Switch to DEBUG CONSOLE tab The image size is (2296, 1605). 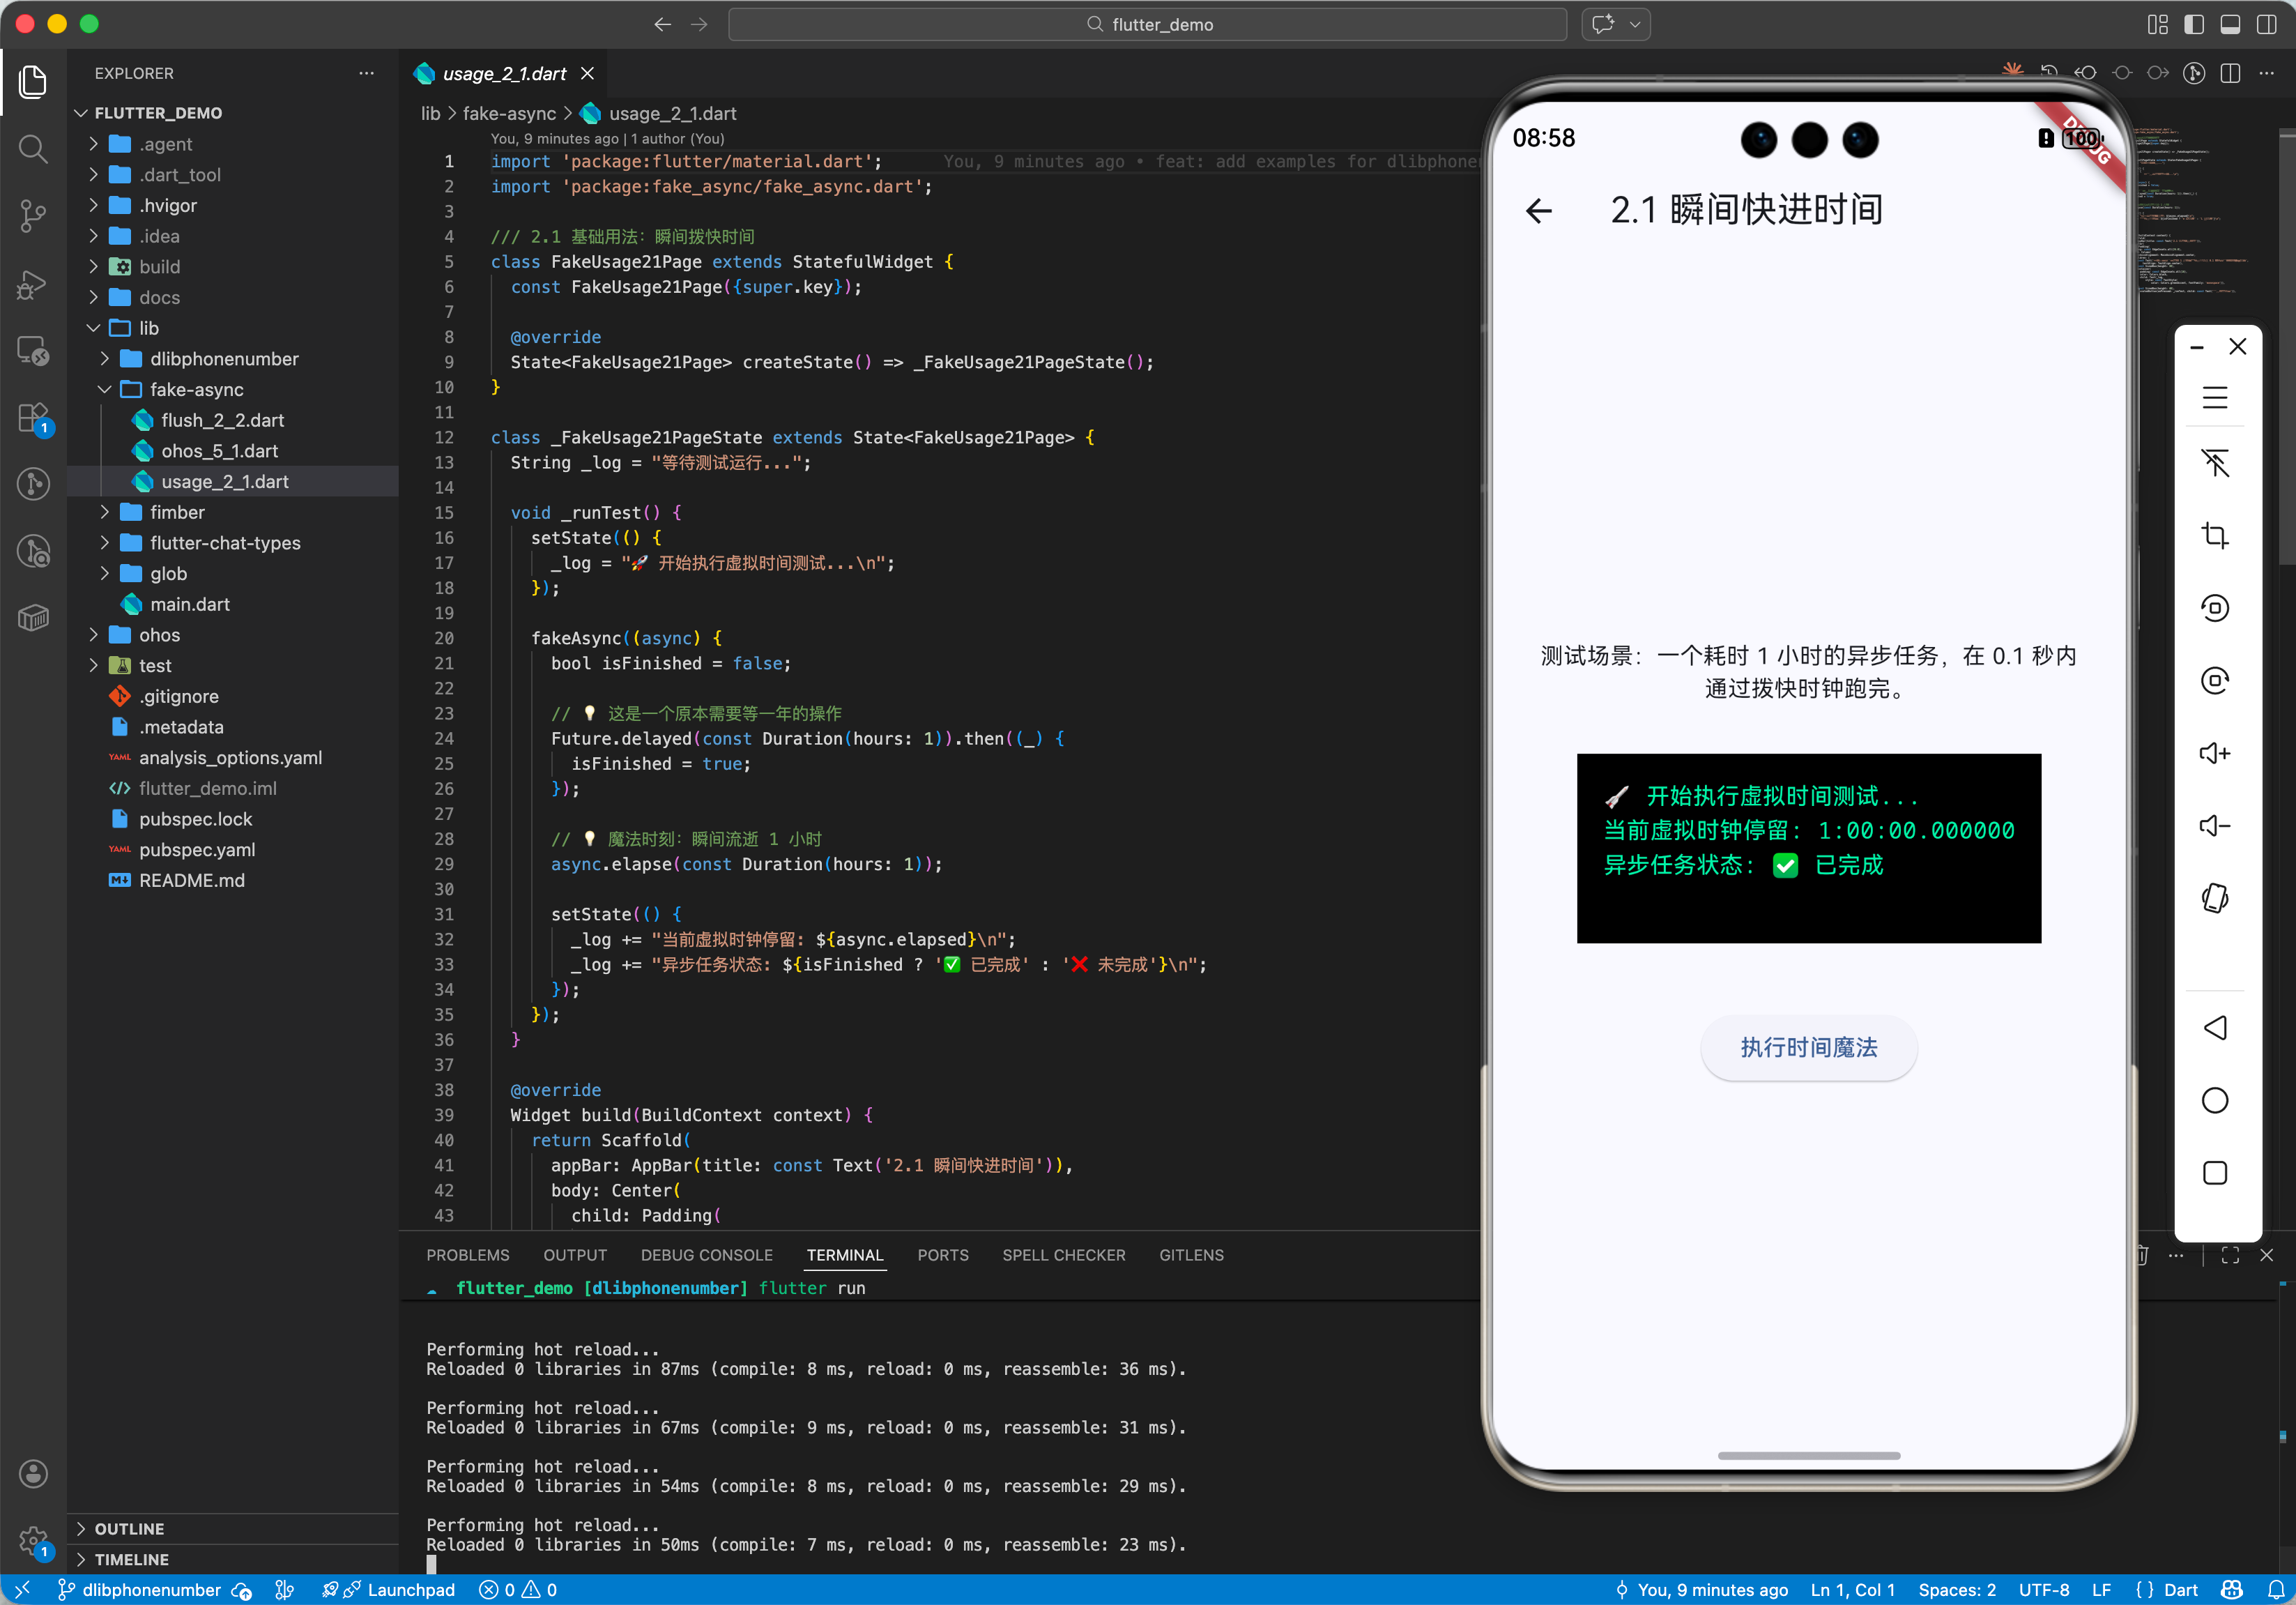tap(706, 1255)
